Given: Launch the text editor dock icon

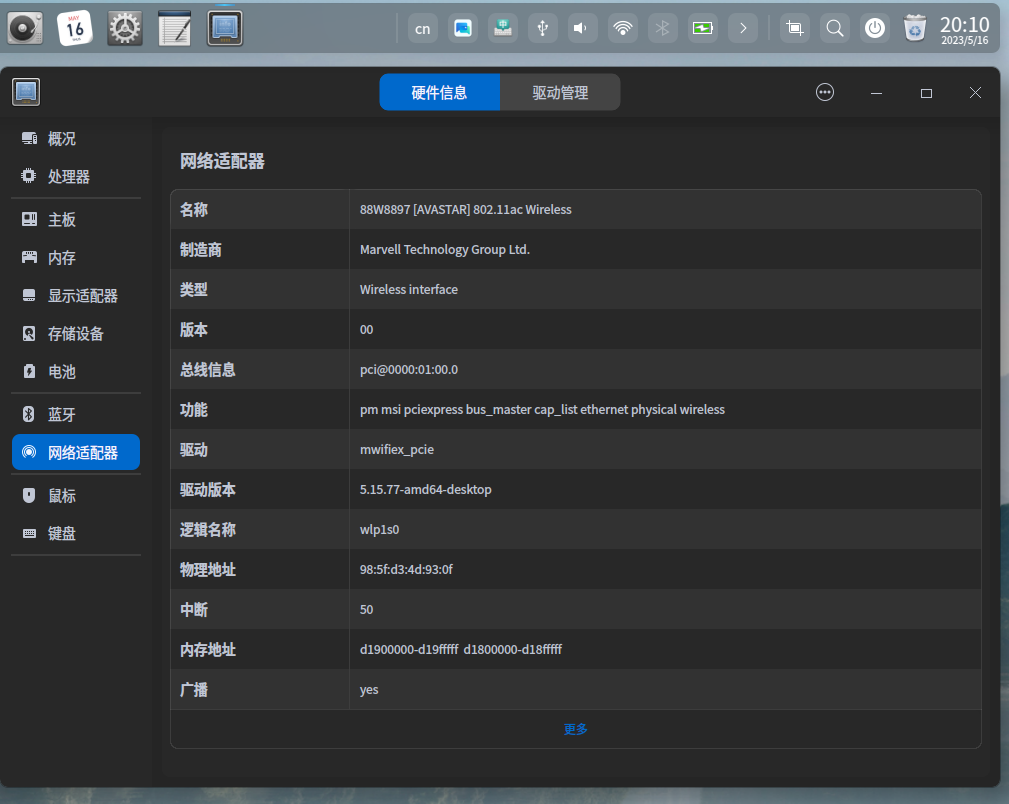Looking at the screenshot, I should [x=175, y=28].
